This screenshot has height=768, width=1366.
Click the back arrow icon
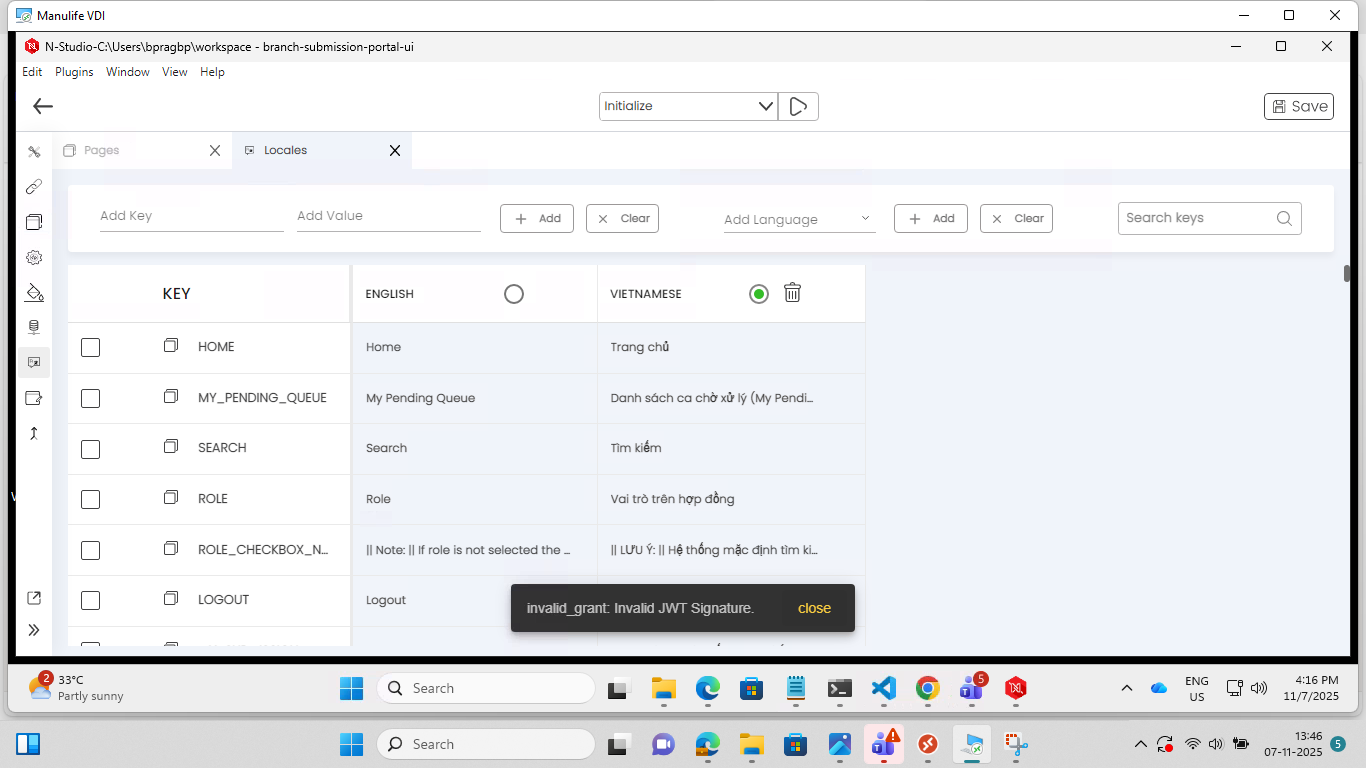(x=42, y=106)
